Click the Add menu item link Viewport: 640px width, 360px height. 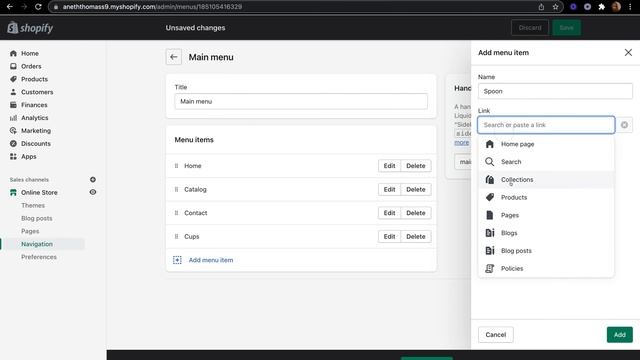[x=211, y=260]
